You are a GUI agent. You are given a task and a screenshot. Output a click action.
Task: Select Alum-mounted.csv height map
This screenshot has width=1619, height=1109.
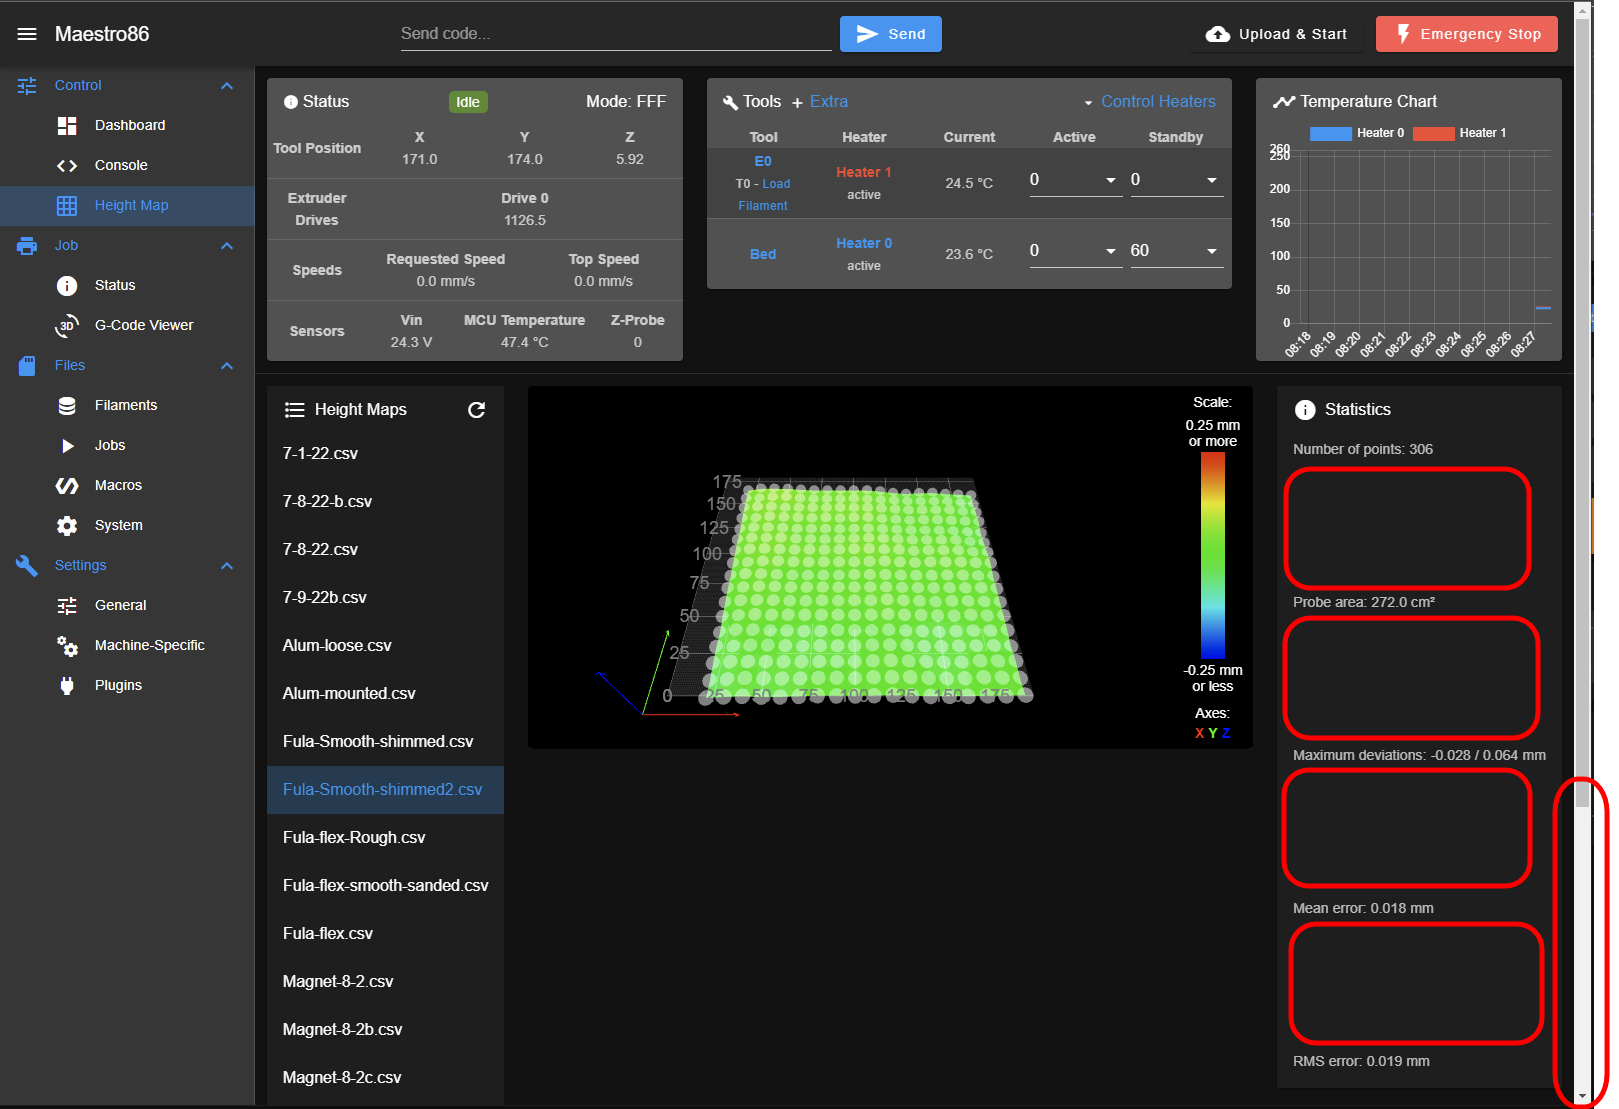pyautogui.click(x=385, y=693)
